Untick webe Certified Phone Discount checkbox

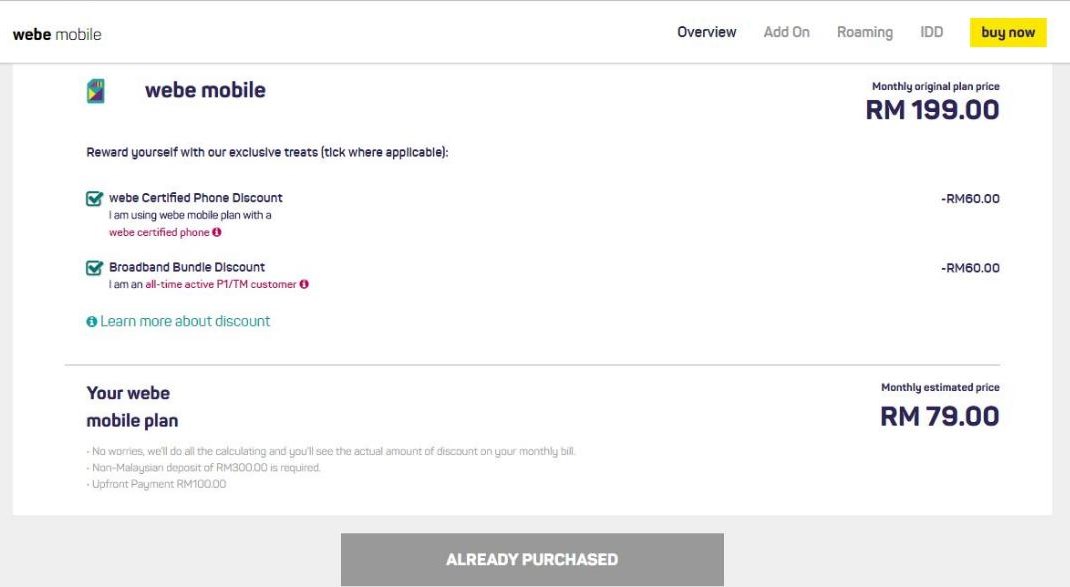(x=94, y=198)
